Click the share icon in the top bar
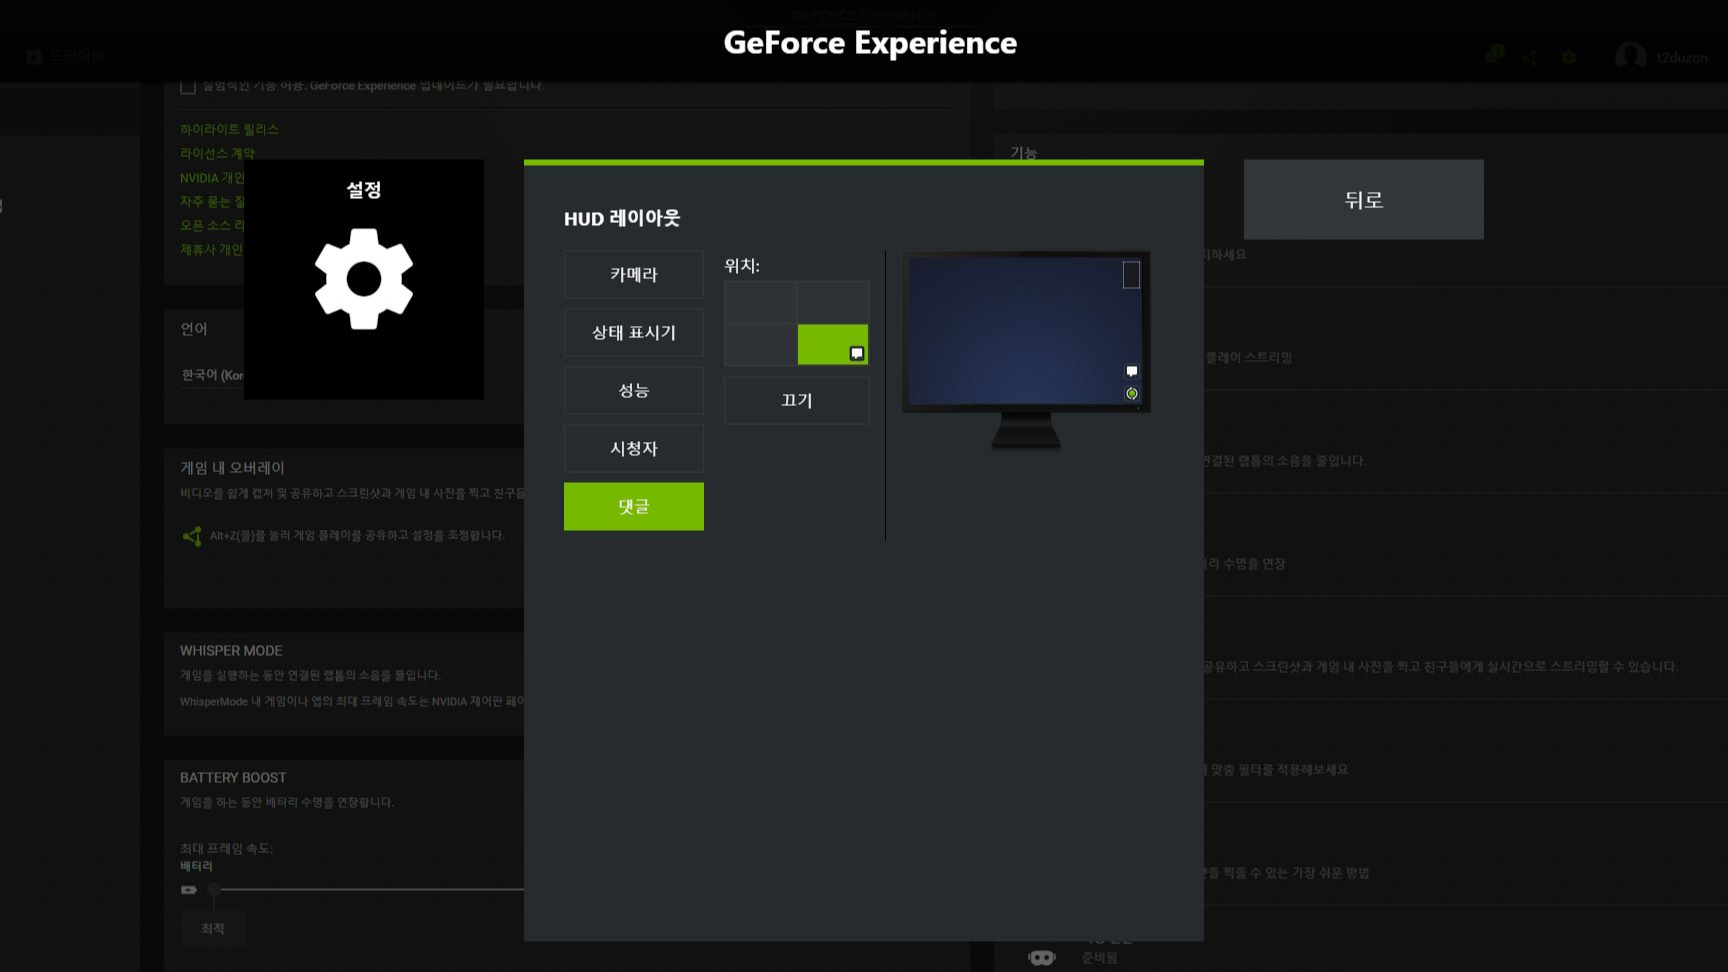The width and height of the screenshot is (1728, 972). [1530, 58]
